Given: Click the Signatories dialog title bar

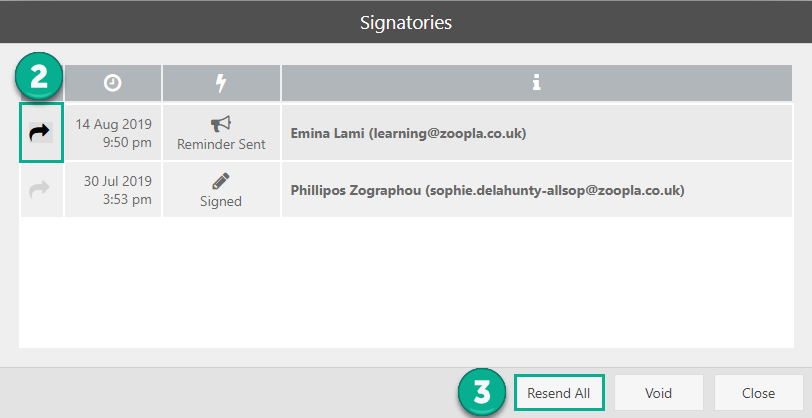Looking at the screenshot, I should point(406,22).
